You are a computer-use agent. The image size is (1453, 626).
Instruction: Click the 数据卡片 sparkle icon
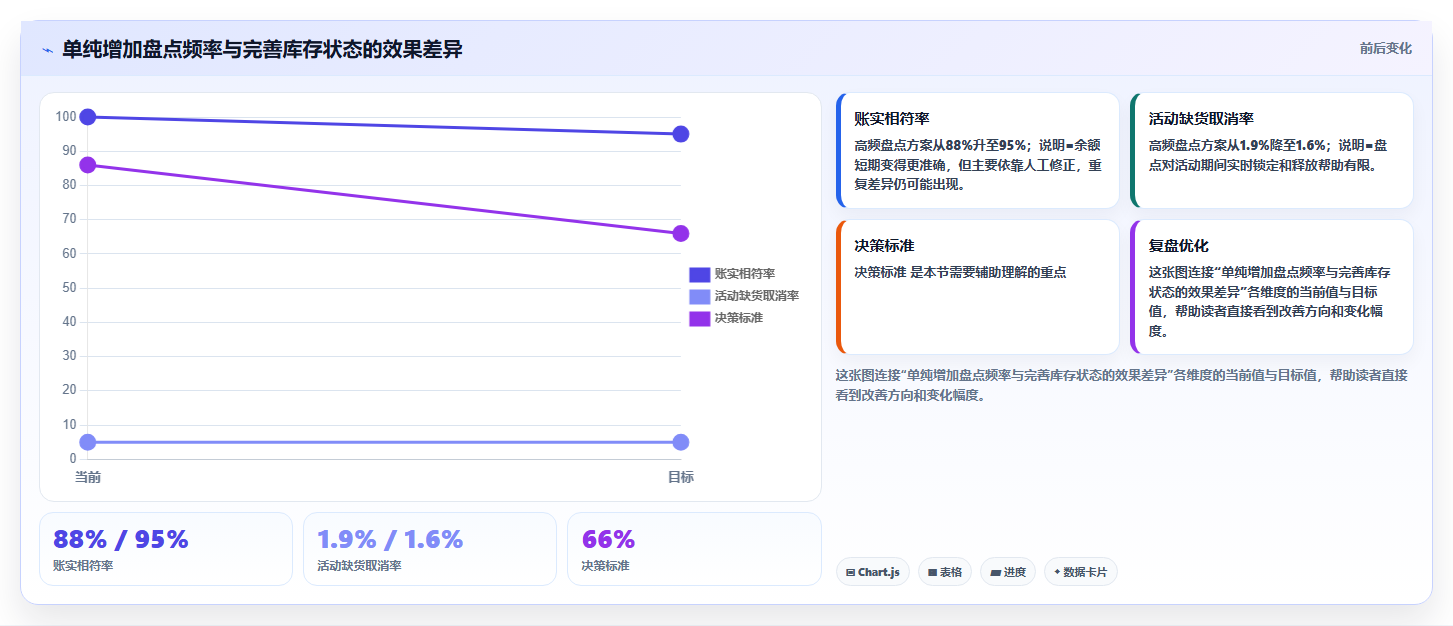click(1057, 572)
